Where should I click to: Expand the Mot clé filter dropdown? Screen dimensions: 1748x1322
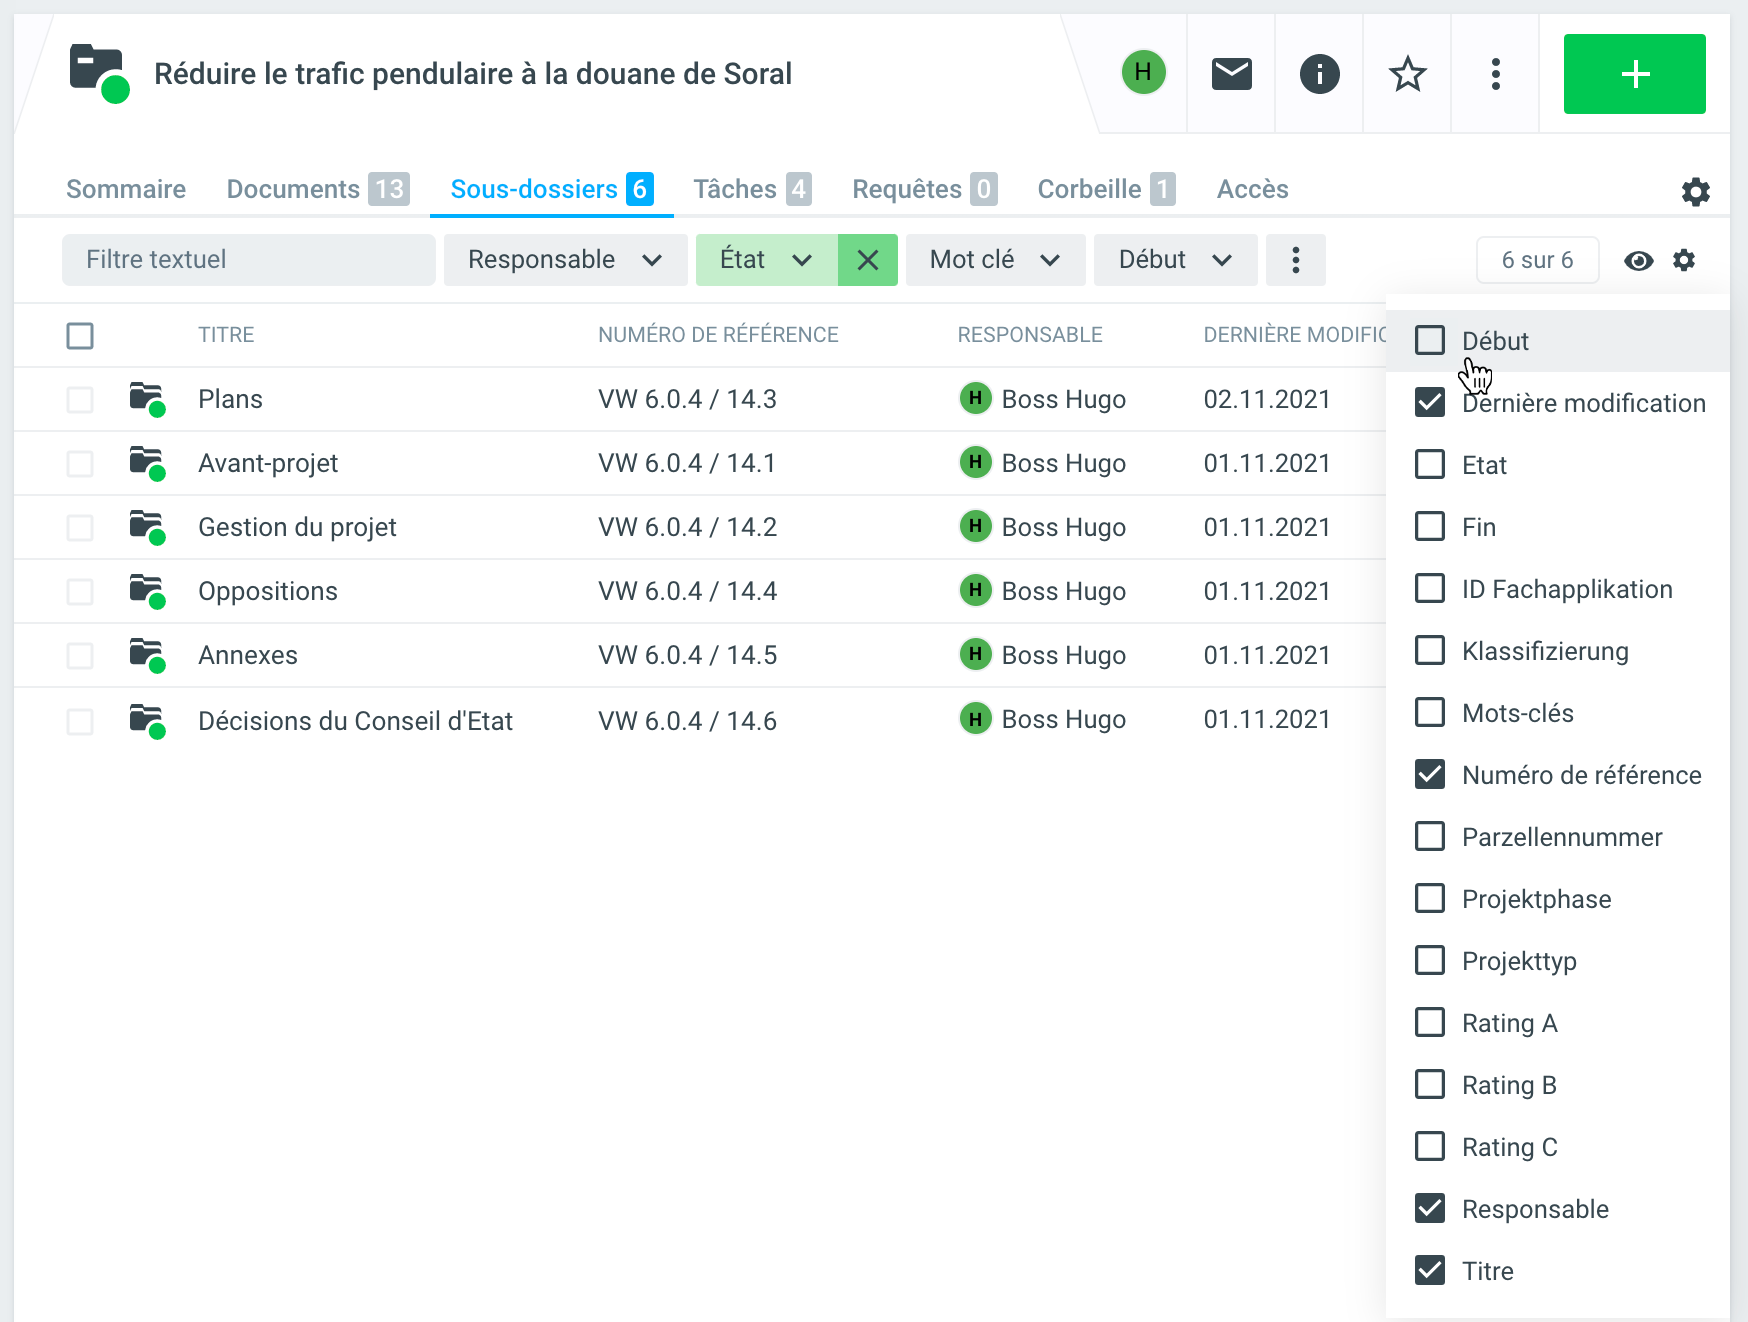(994, 261)
